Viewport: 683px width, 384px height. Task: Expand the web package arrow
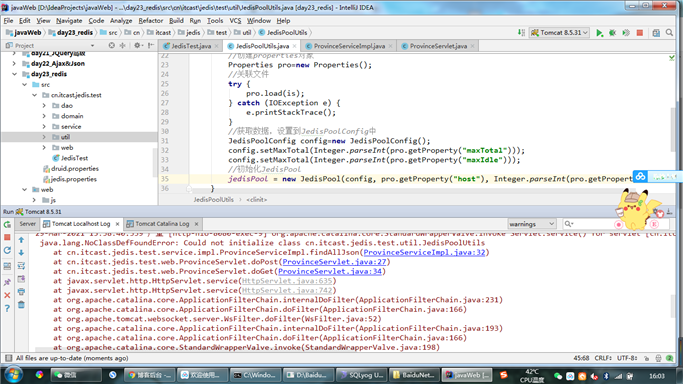pos(44,148)
